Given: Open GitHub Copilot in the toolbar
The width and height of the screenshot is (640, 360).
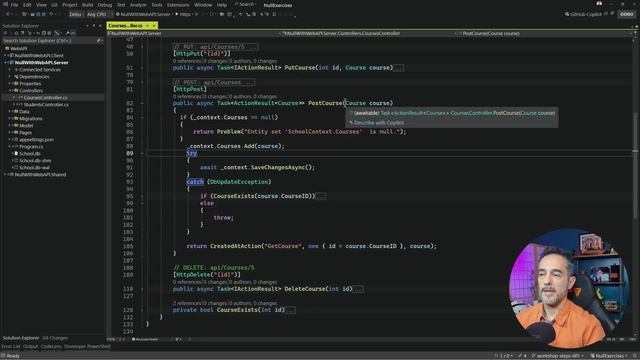Looking at the screenshot, I should point(583,14).
